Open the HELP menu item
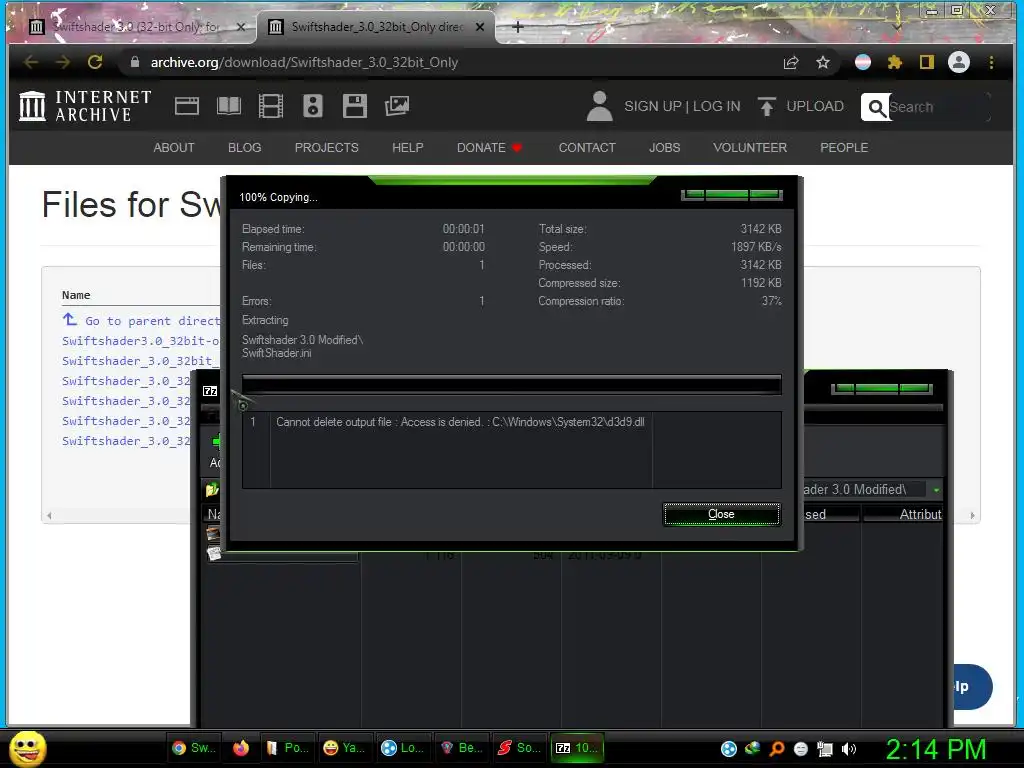This screenshot has height=768, width=1024. (x=408, y=148)
